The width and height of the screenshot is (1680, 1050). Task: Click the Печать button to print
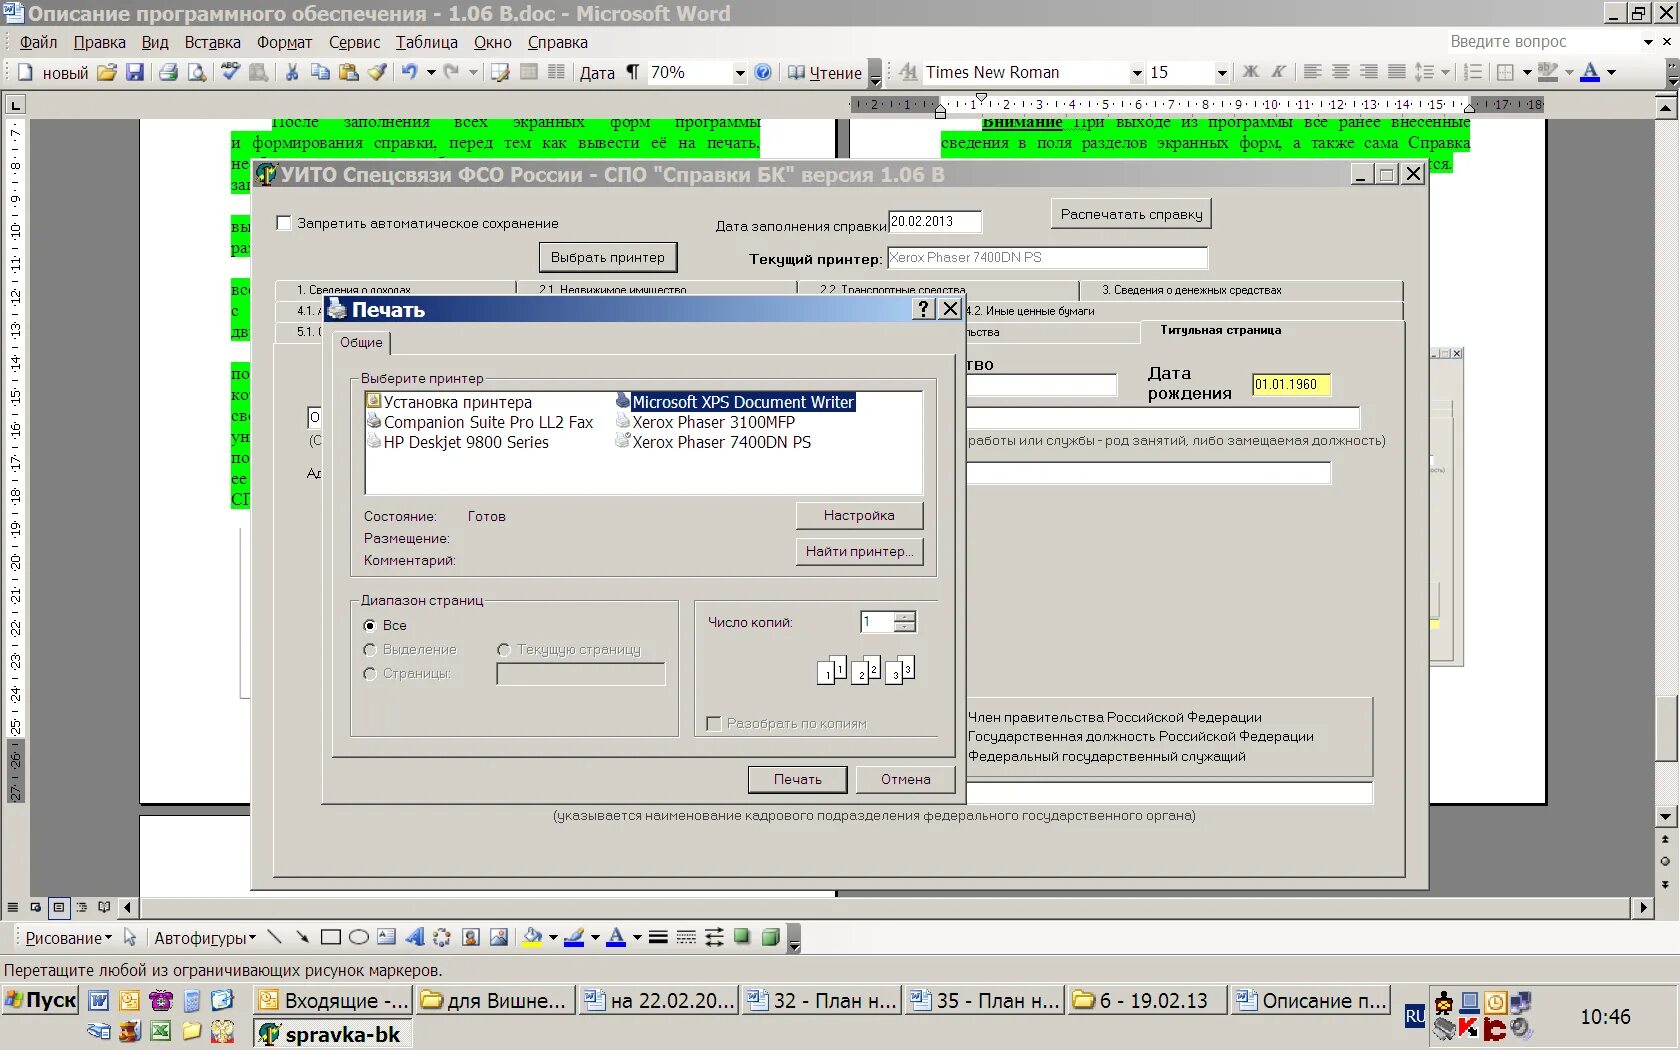pos(798,779)
